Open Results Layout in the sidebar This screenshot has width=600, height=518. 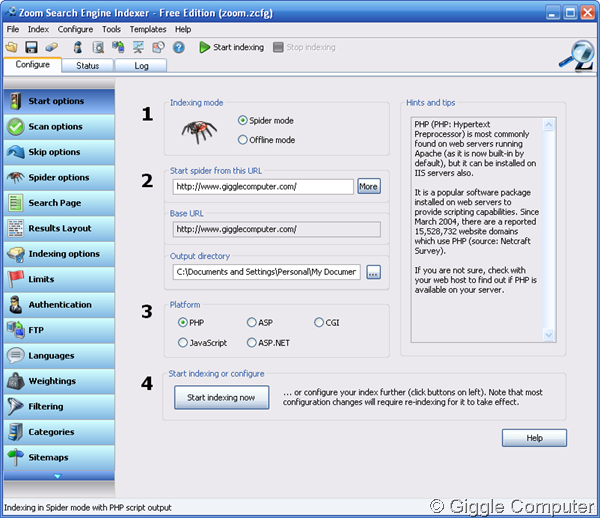[59, 228]
